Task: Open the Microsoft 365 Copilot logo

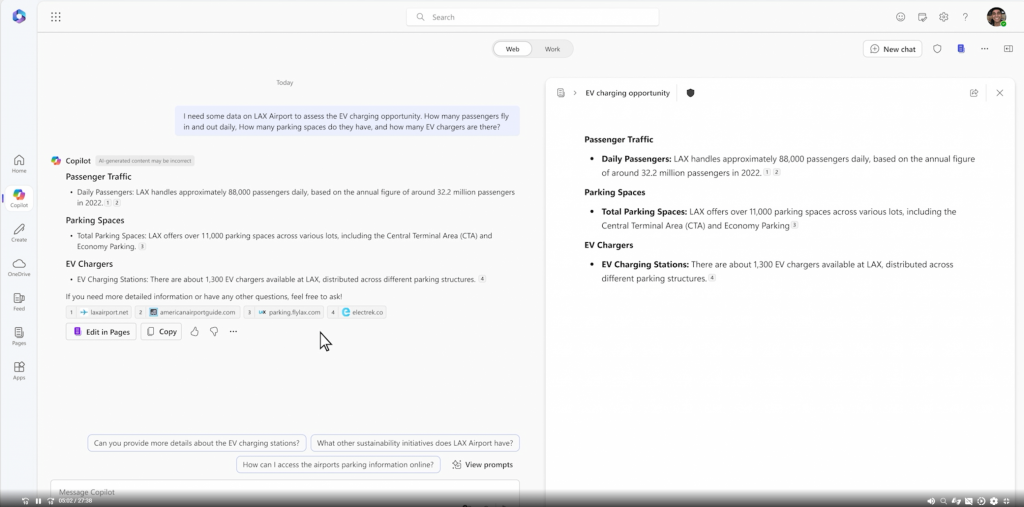Action: coord(19,17)
